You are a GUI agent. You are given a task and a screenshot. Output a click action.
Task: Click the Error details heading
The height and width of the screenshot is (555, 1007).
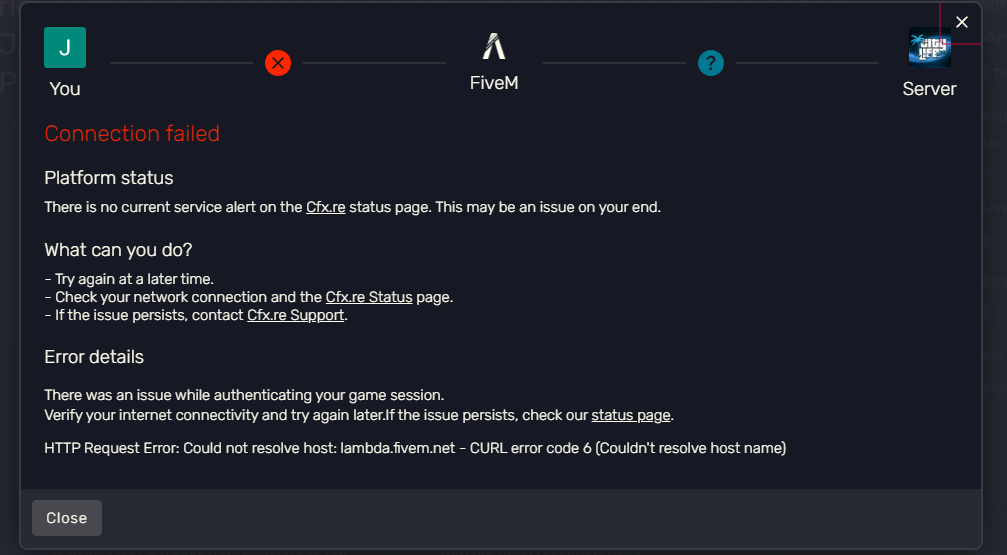point(94,357)
